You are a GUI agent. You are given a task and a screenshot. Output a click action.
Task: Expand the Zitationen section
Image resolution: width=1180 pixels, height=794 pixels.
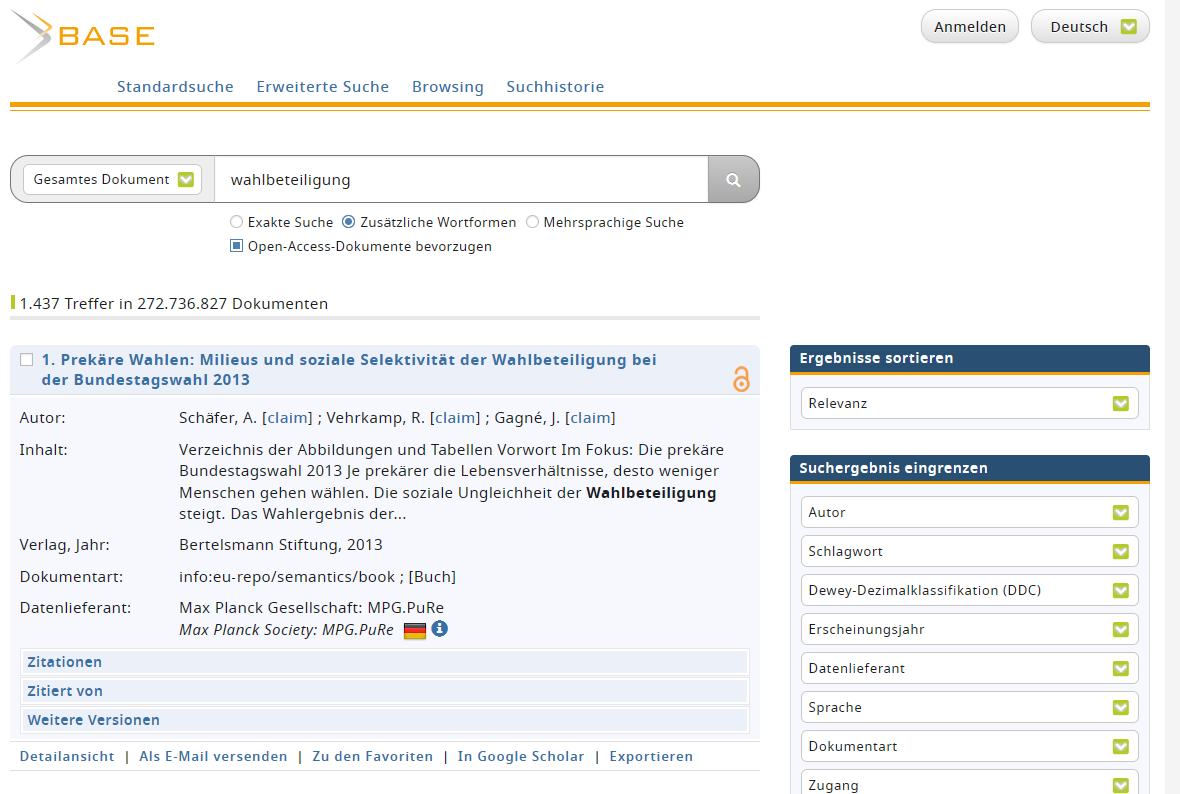385,662
